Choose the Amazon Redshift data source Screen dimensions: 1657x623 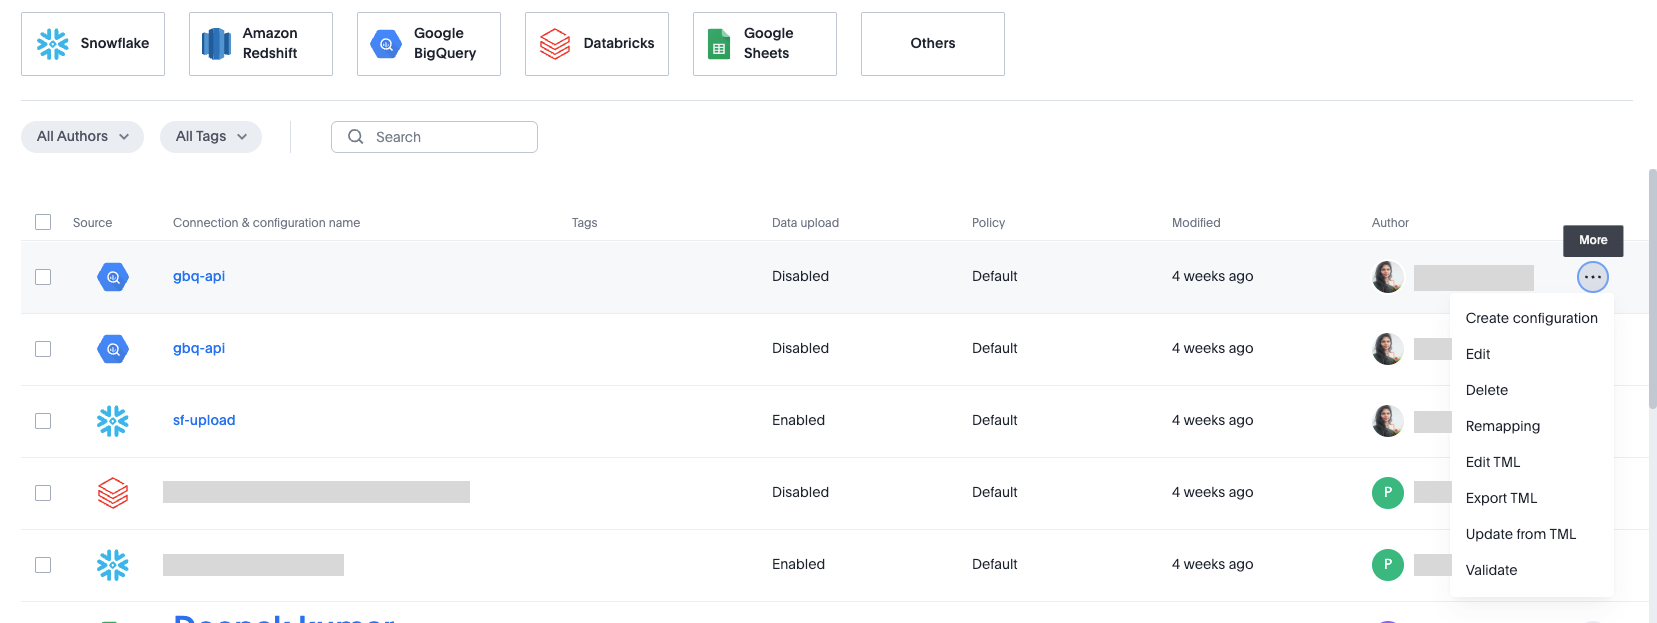pos(261,44)
